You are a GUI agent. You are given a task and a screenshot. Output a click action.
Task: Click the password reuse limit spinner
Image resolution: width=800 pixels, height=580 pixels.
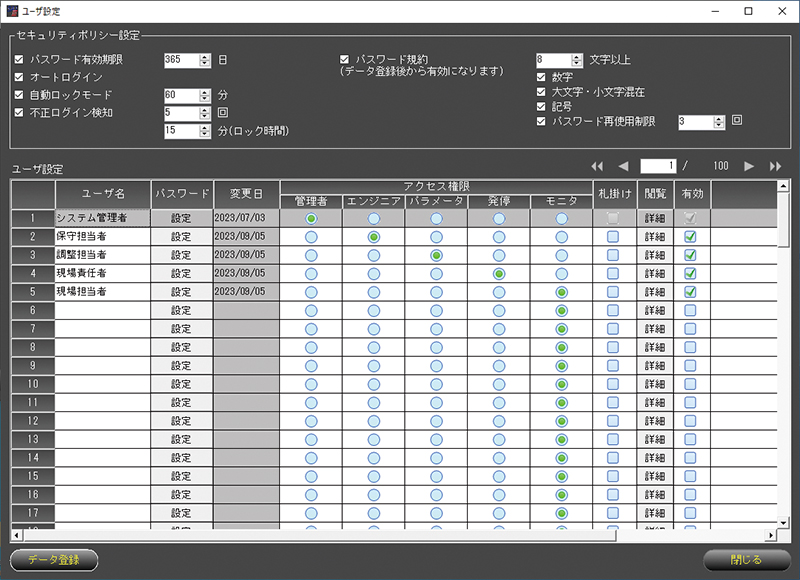click(719, 122)
